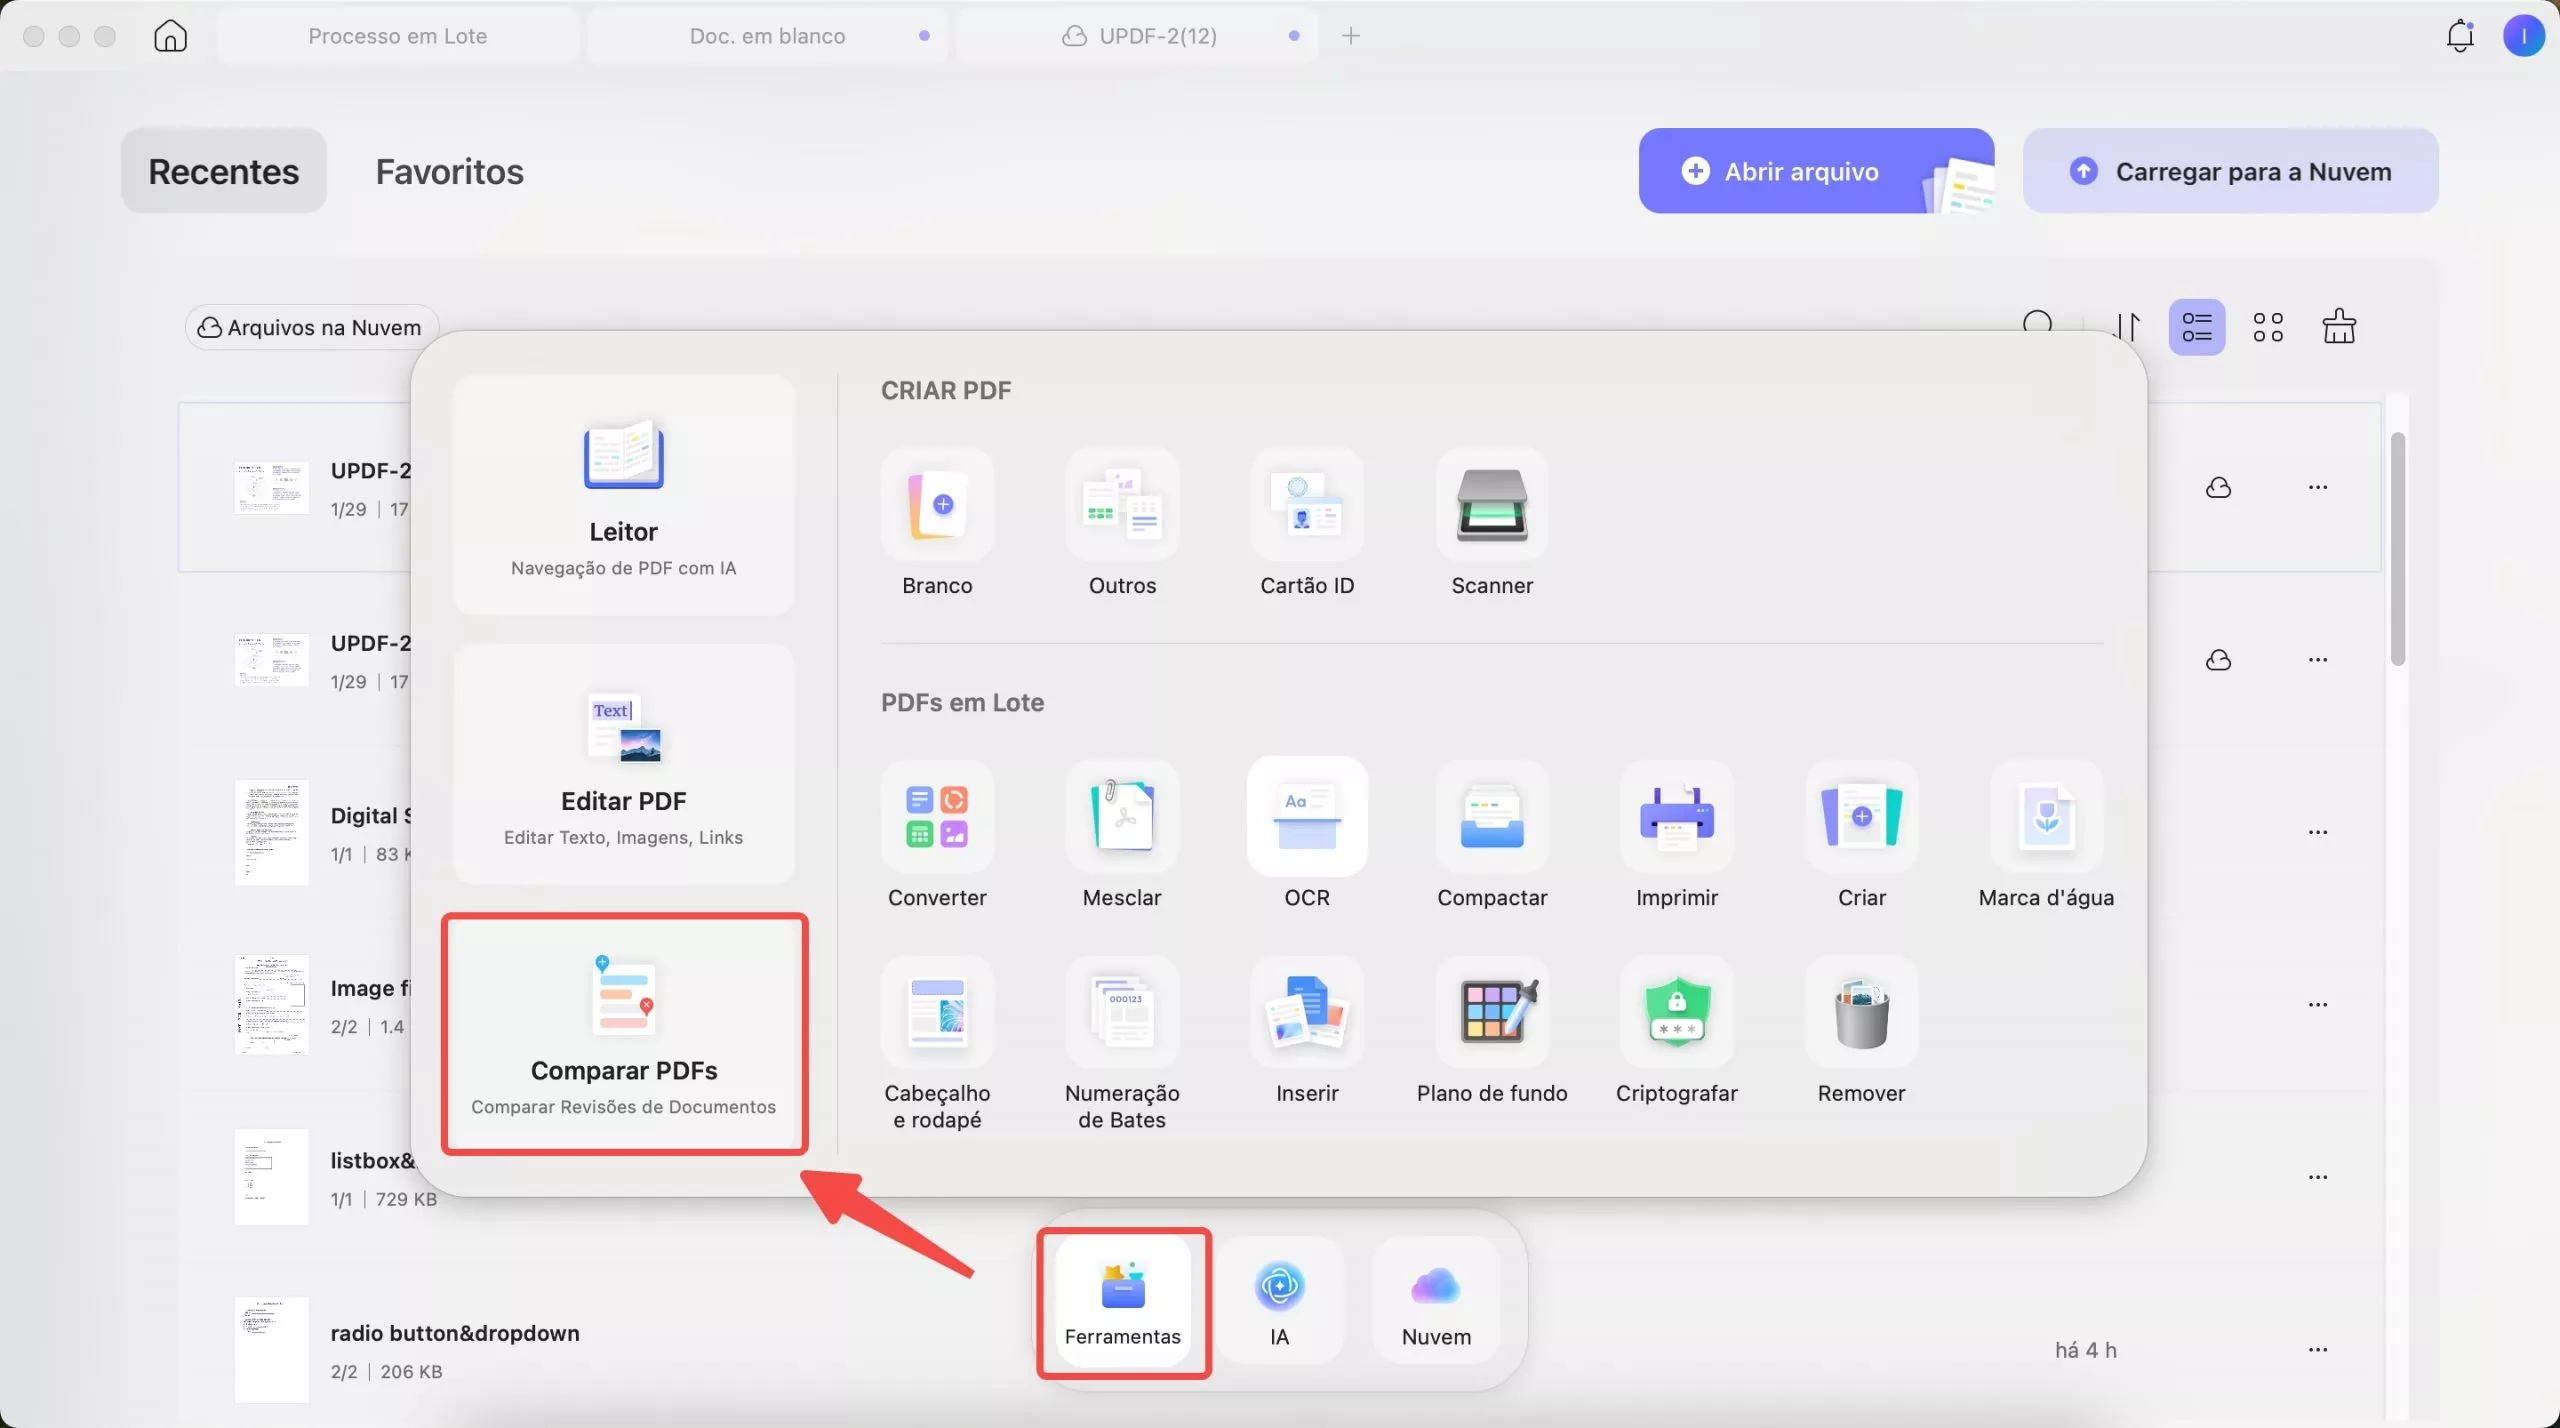Switch to the Favoritos tab

pyautogui.click(x=449, y=171)
